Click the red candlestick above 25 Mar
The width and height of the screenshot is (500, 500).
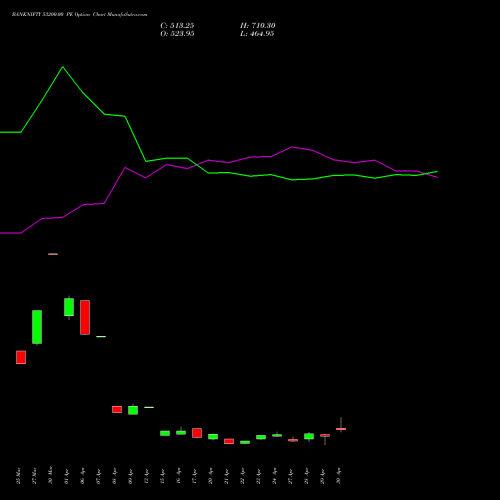pos(21,357)
